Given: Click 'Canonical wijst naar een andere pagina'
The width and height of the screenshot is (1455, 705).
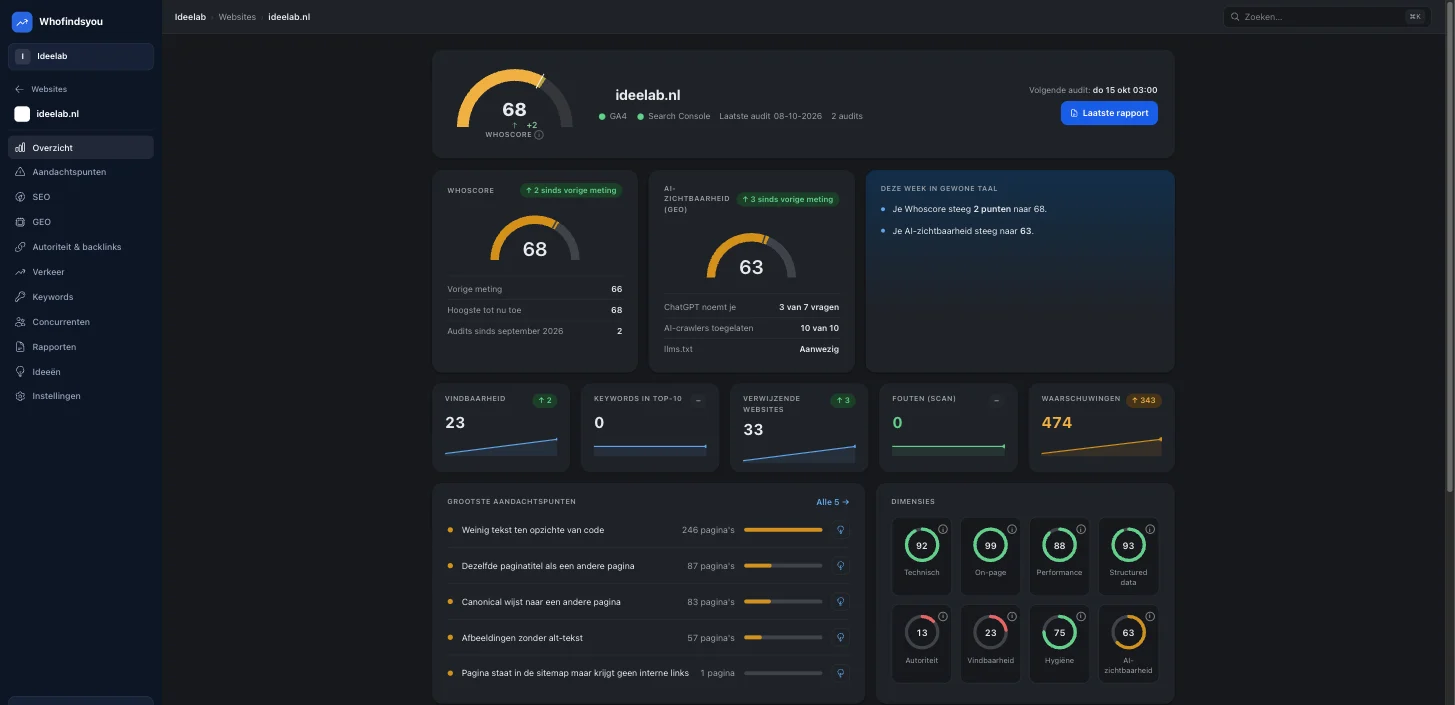Looking at the screenshot, I should [x=541, y=602].
